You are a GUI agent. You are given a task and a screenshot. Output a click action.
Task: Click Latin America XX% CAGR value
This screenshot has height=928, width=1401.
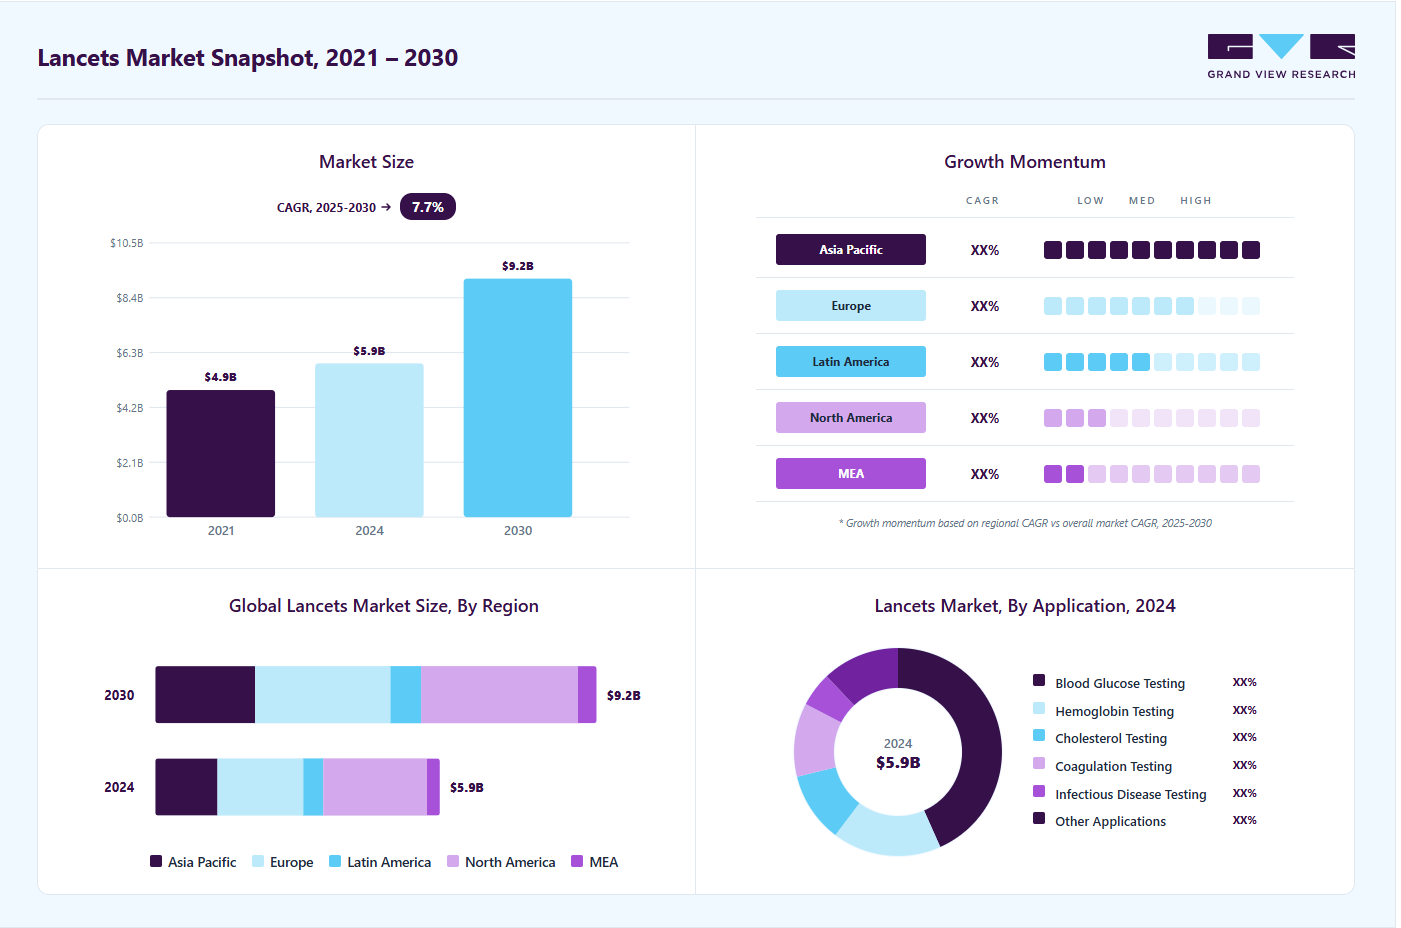[985, 362]
